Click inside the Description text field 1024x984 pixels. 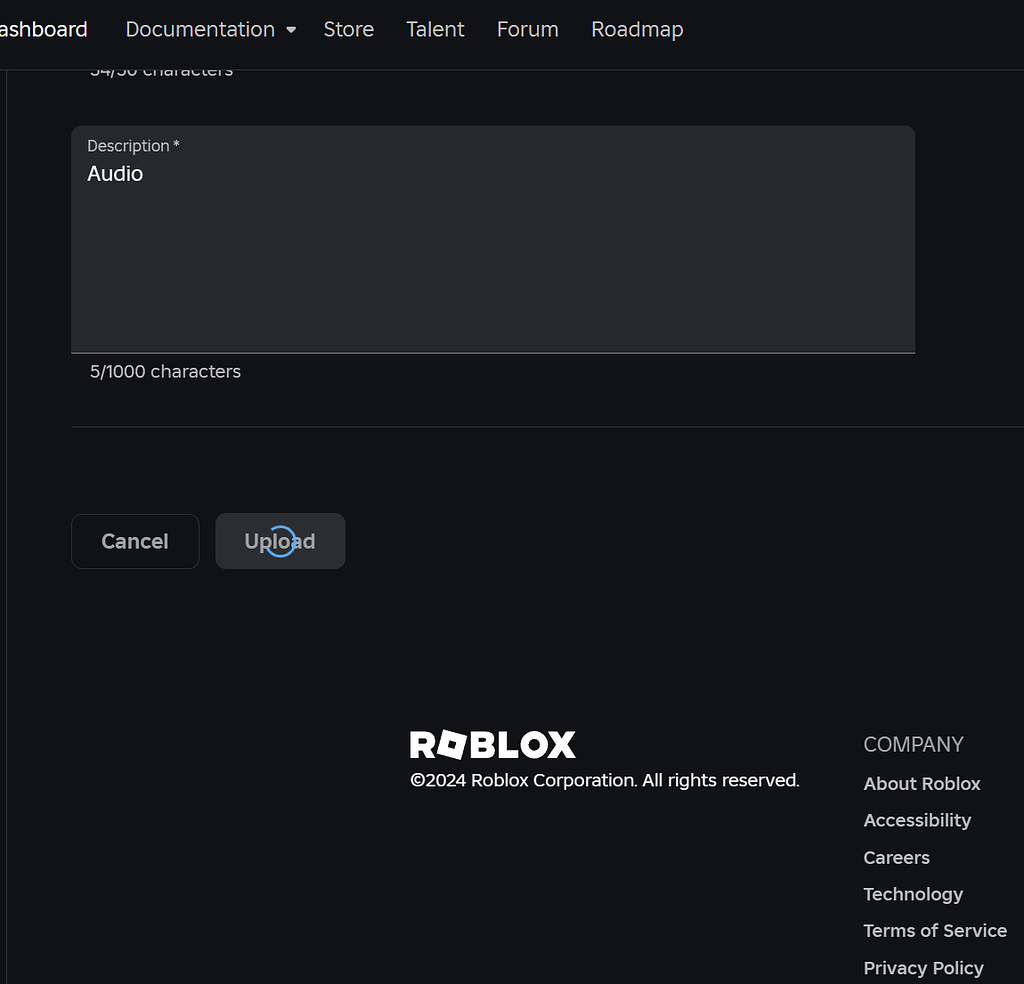(x=493, y=250)
